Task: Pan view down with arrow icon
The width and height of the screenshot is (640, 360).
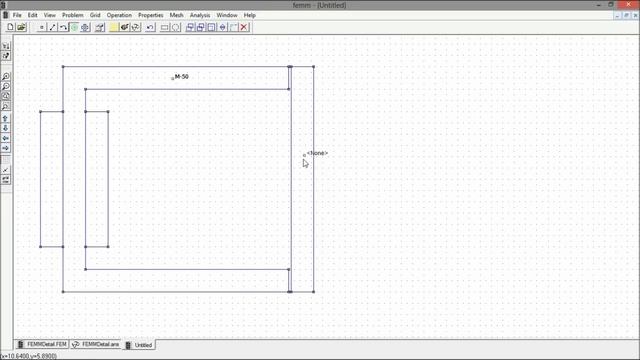Action: coord(6,128)
